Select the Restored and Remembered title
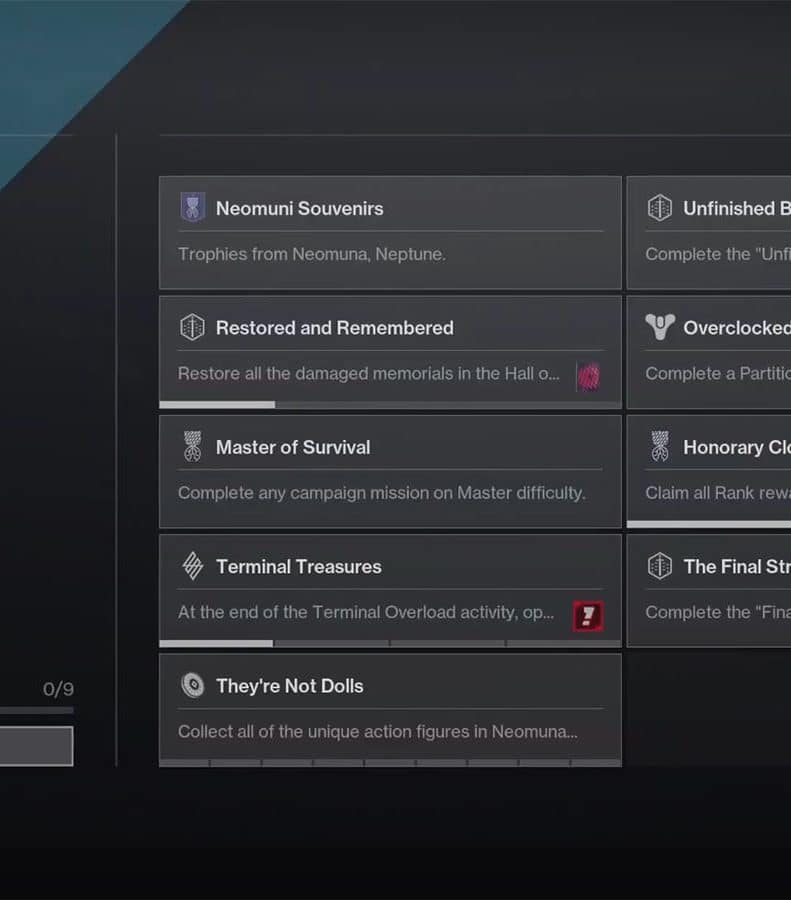The width and height of the screenshot is (791, 900). [x=335, y=328]
